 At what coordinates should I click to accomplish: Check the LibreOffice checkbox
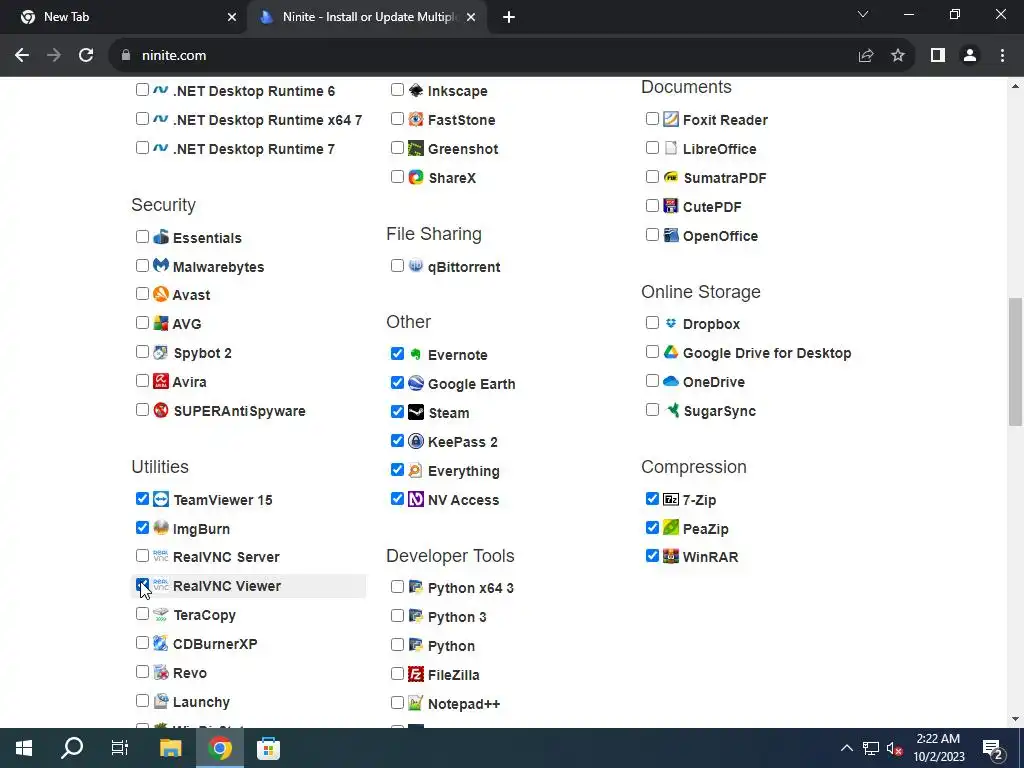point(652,148)
